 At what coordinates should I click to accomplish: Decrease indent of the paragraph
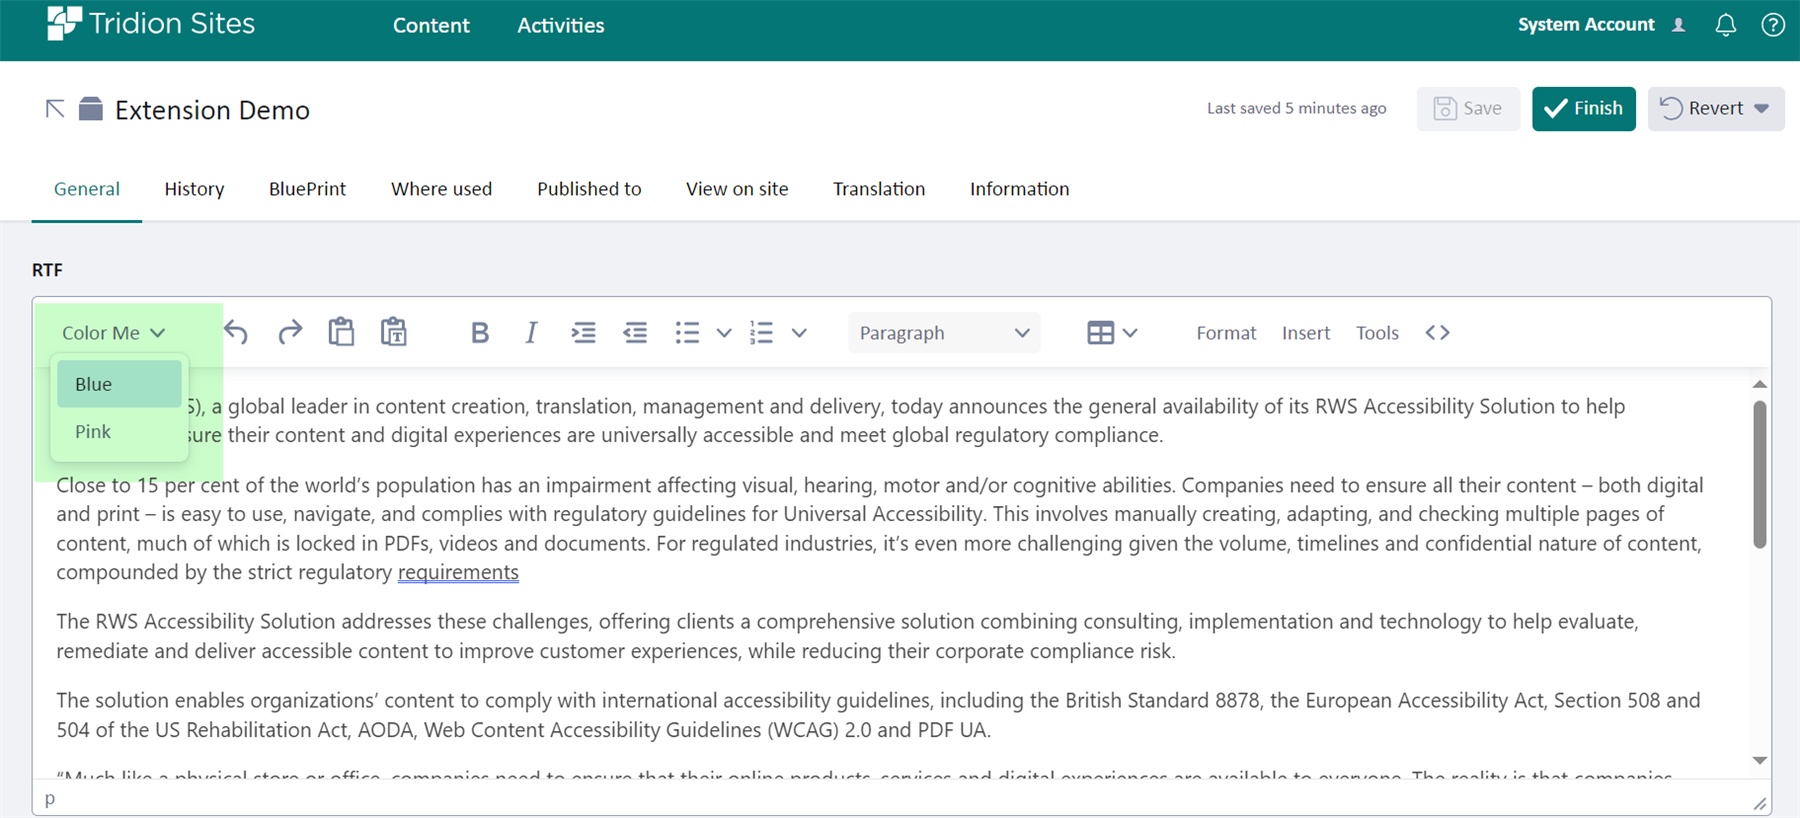click(635, 333)
